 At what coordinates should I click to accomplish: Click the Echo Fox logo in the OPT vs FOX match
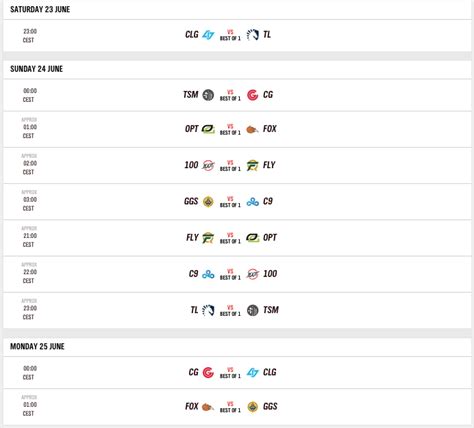click(252, 129)
